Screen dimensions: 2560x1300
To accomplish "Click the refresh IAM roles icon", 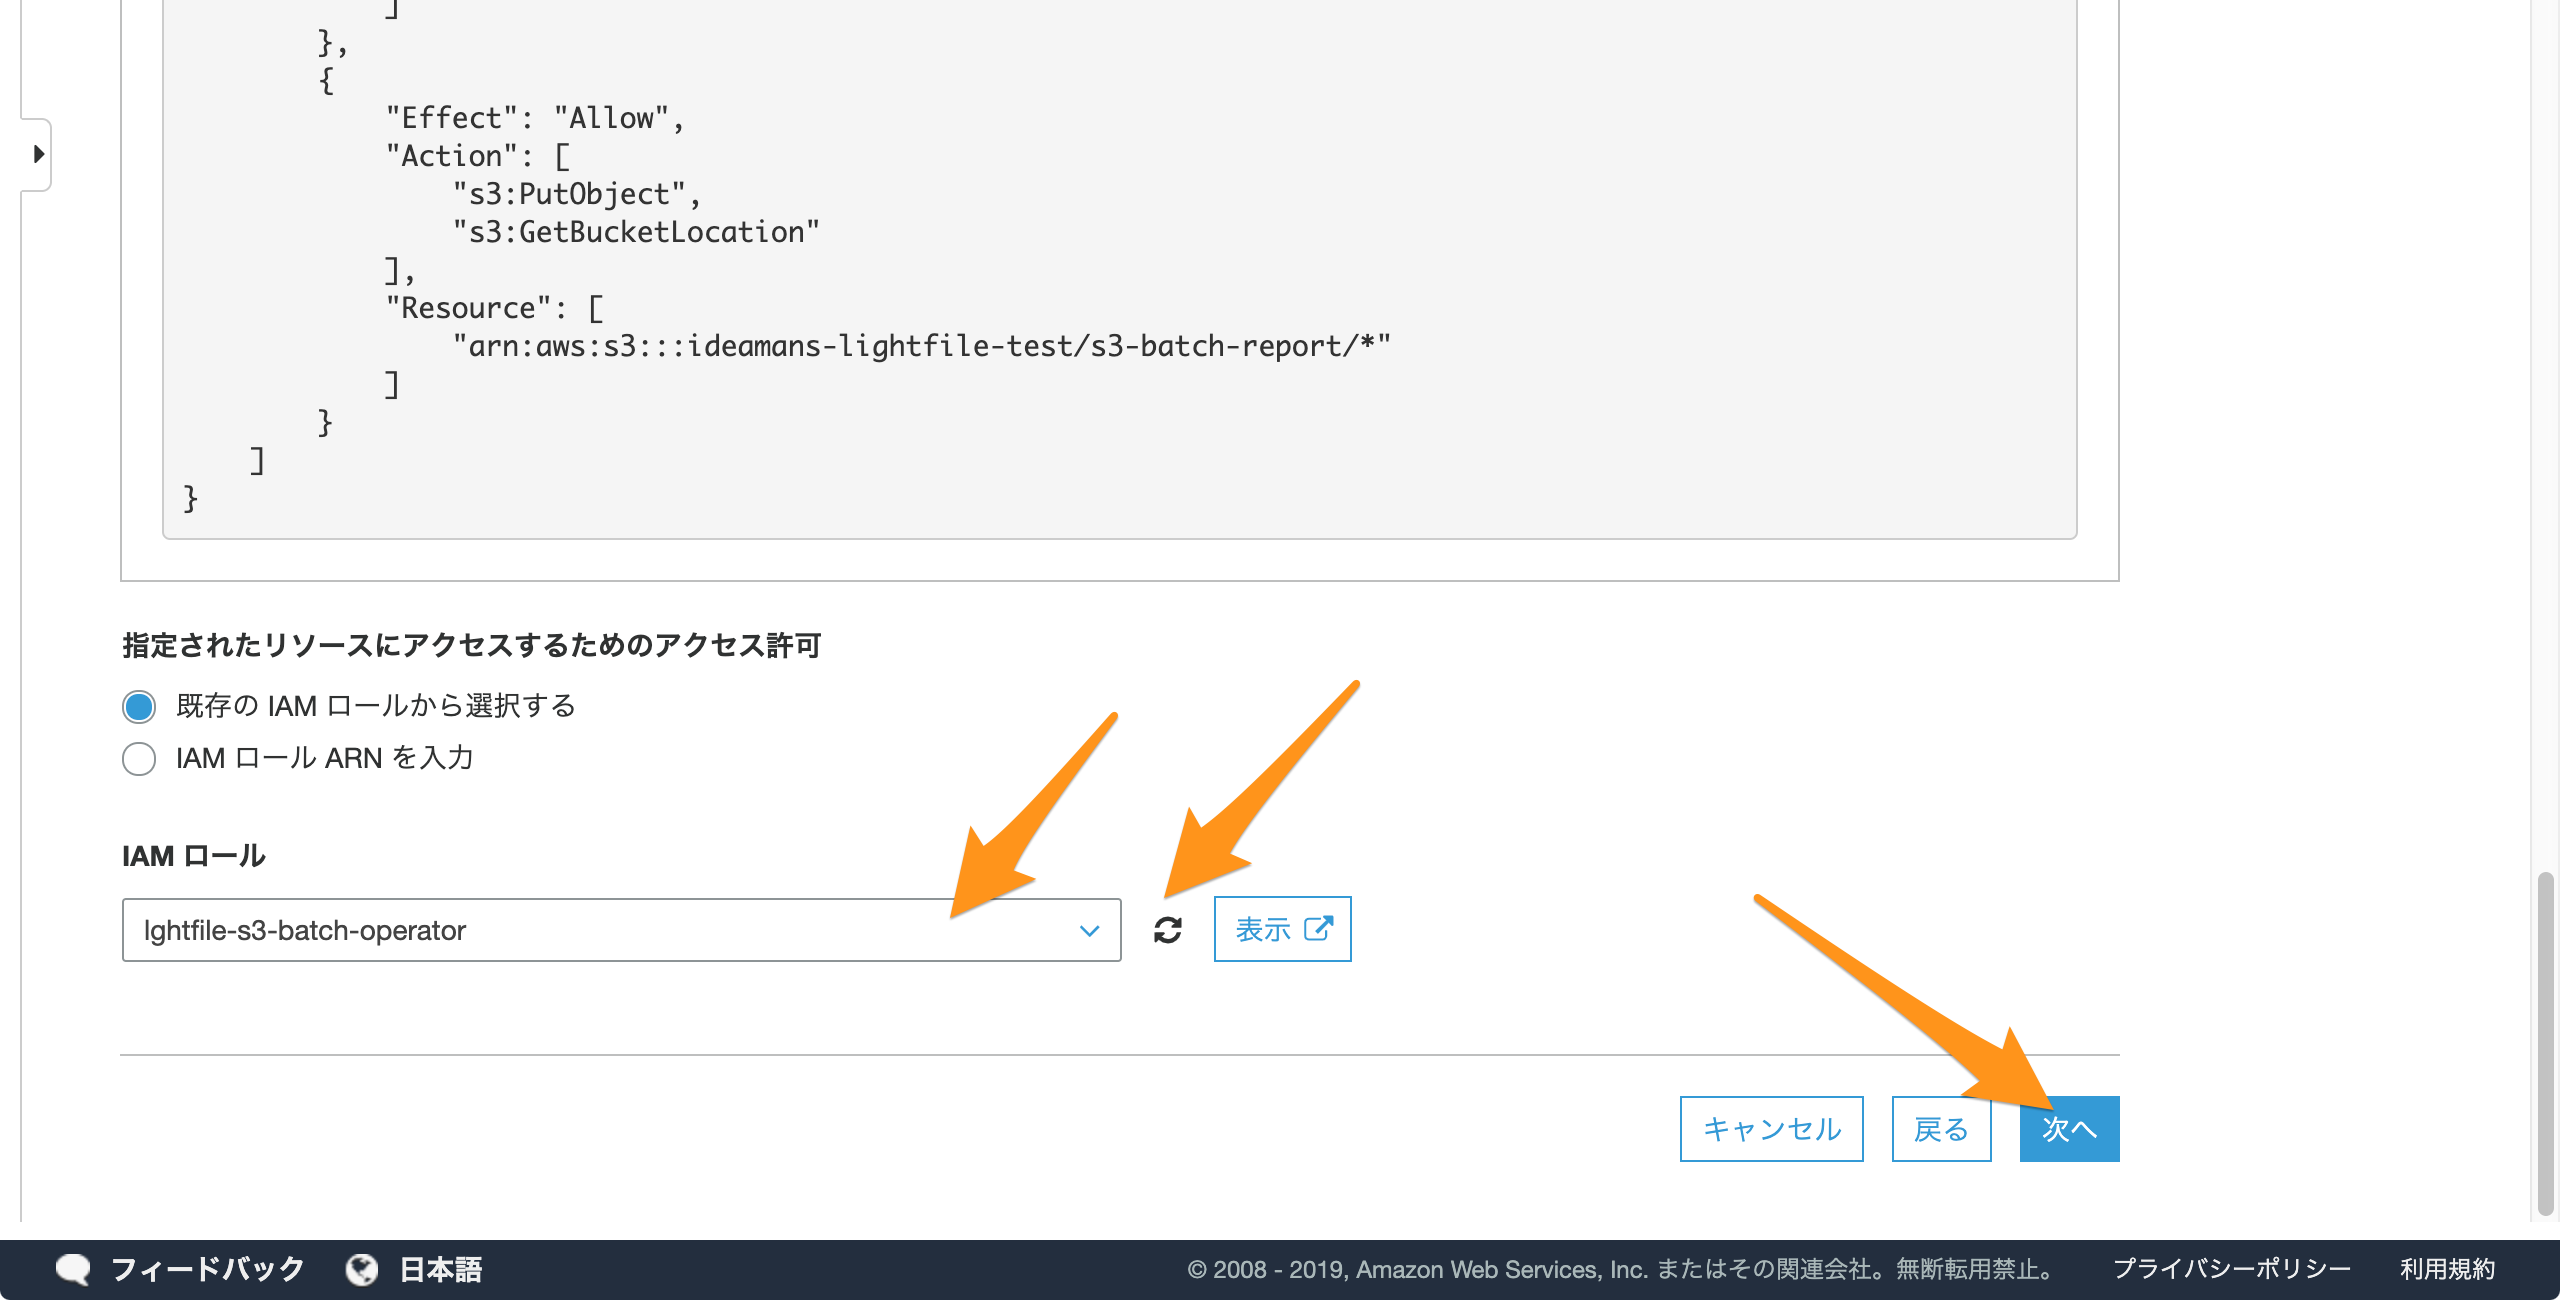I will [x=1167, y=930].
